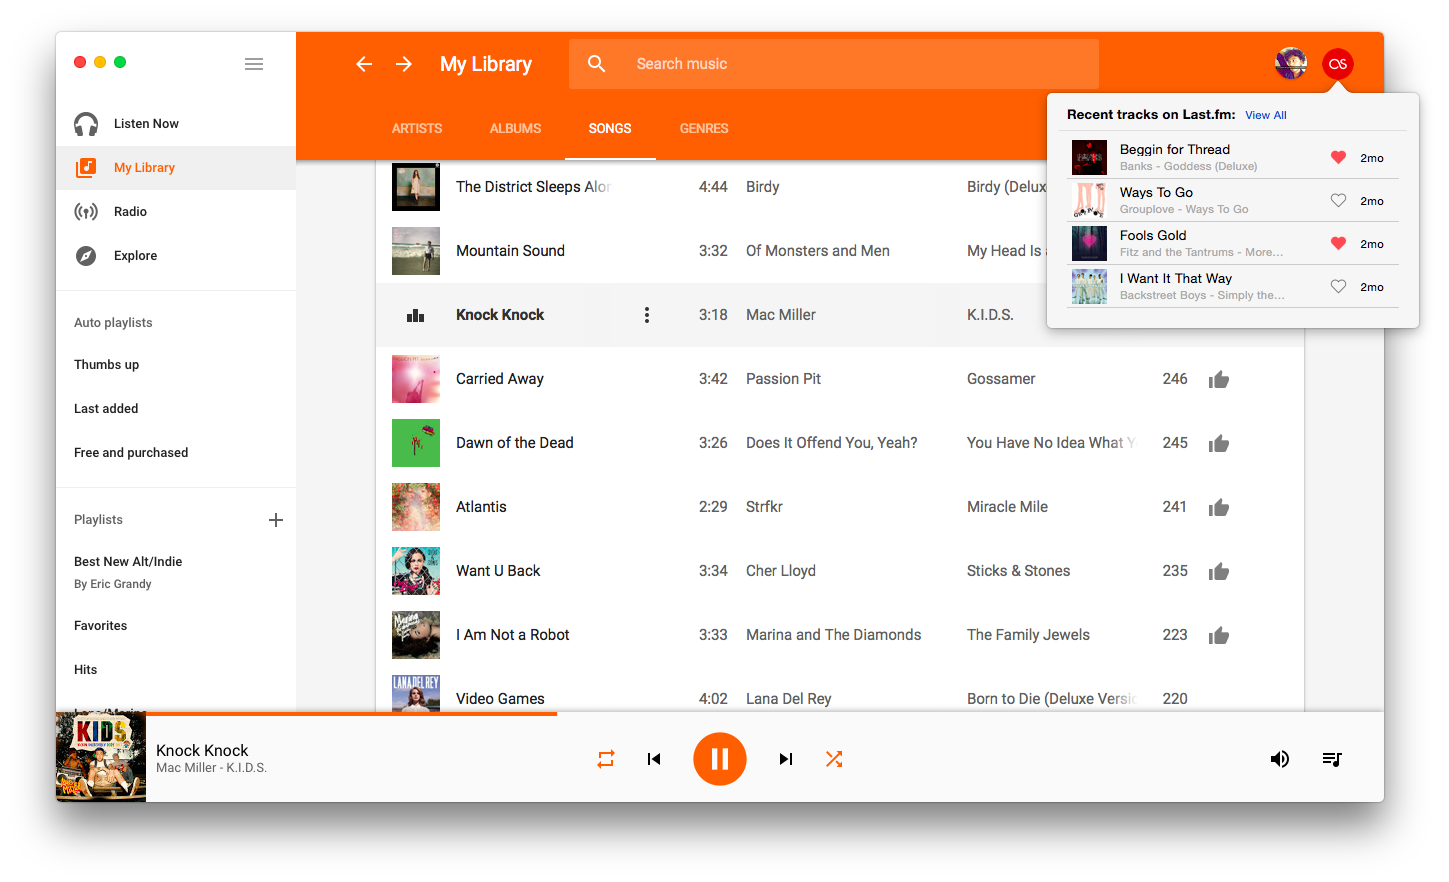The image size is (1449, 882).
Task: Open the Favorites playlist
Action: tap(100, 626)
